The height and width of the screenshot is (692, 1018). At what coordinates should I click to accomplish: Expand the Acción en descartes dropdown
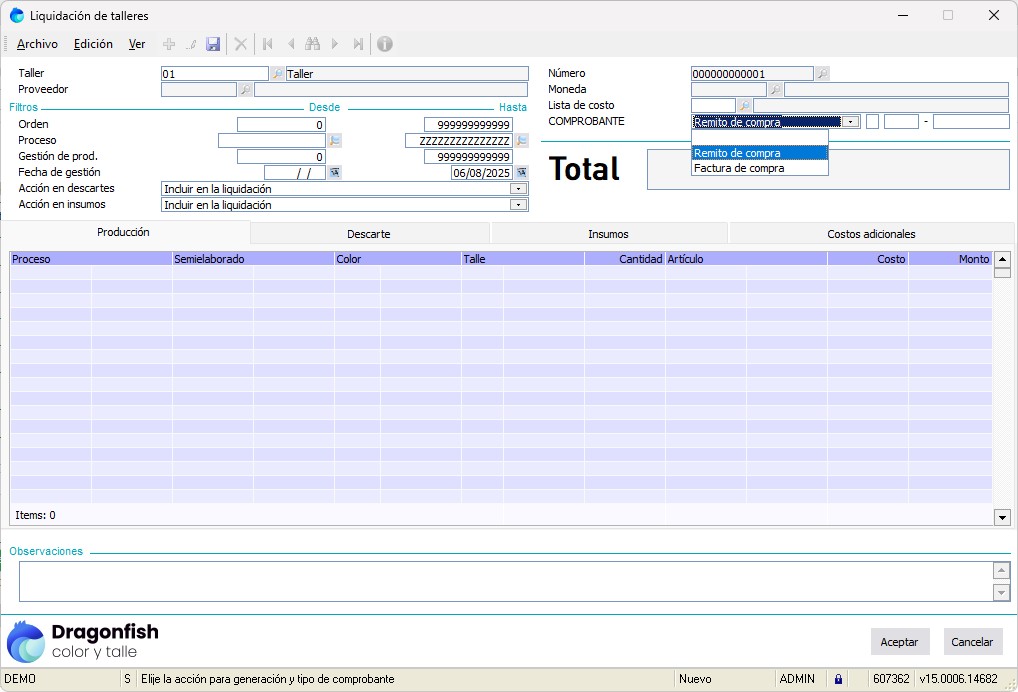(x=518, y=189)
